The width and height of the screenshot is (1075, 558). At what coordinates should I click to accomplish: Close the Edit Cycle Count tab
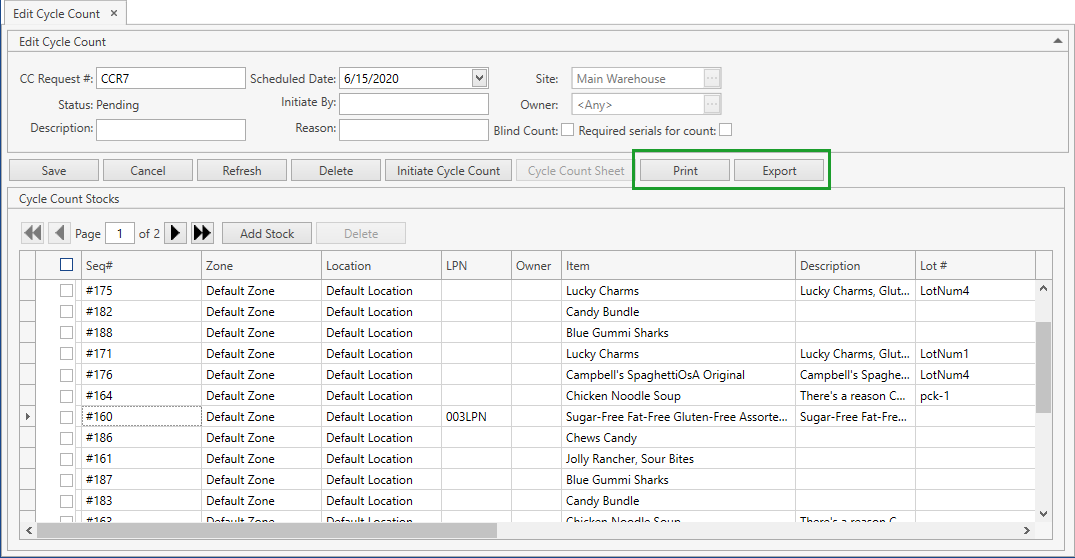click(113, 13)
